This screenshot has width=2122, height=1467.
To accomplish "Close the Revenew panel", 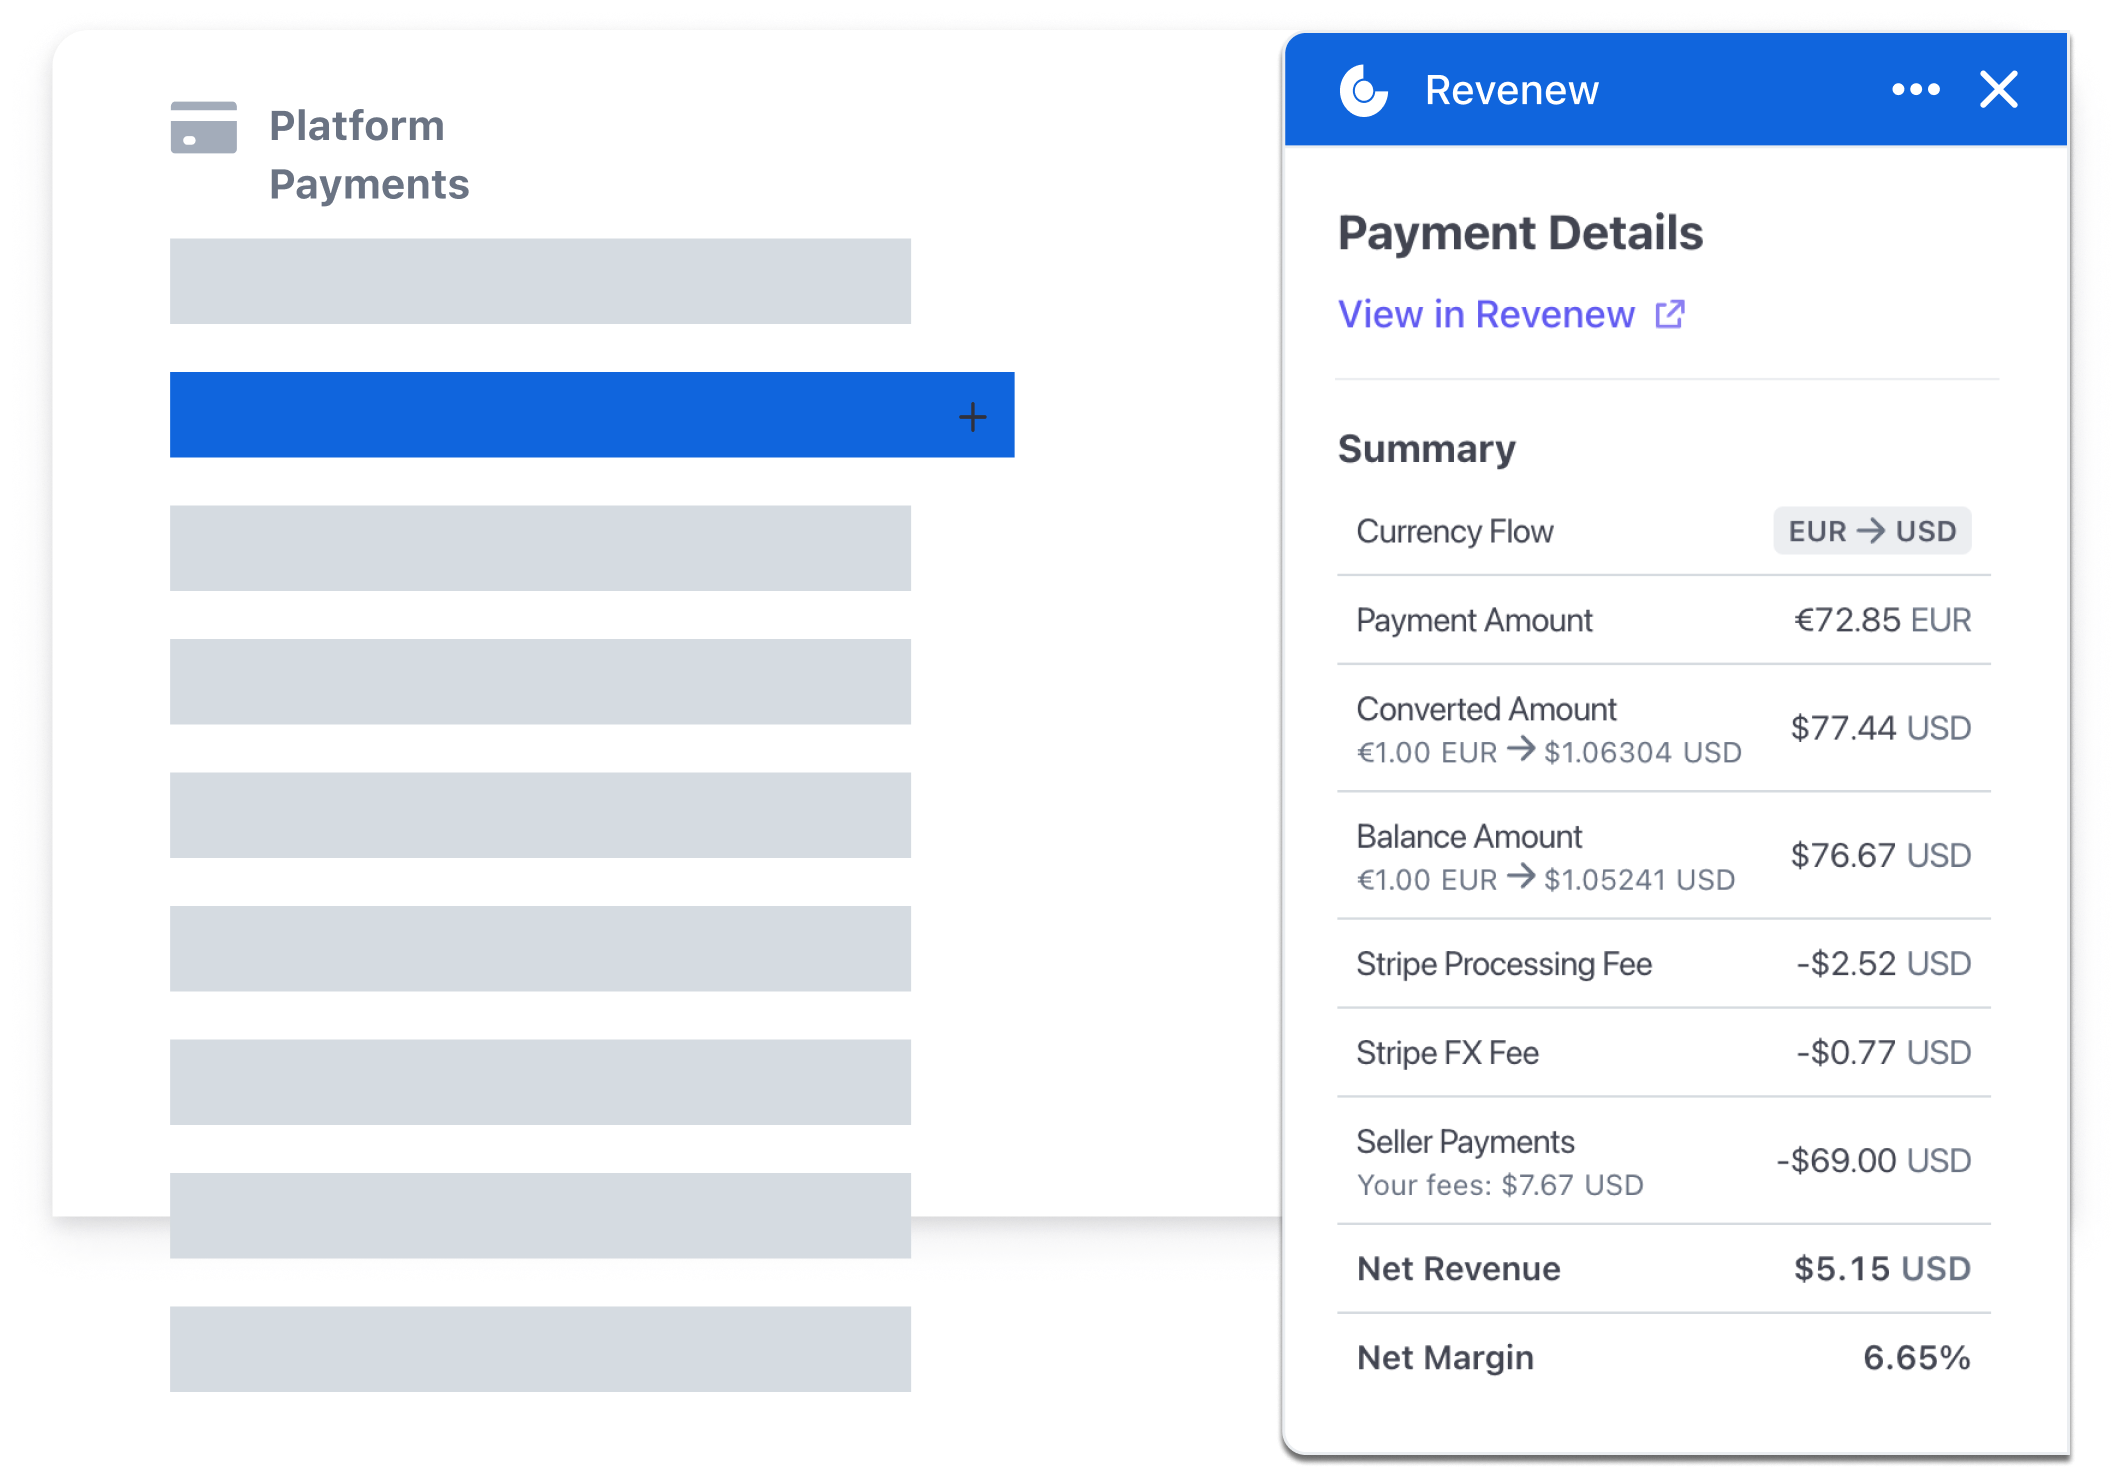I will pos(1998,89).
